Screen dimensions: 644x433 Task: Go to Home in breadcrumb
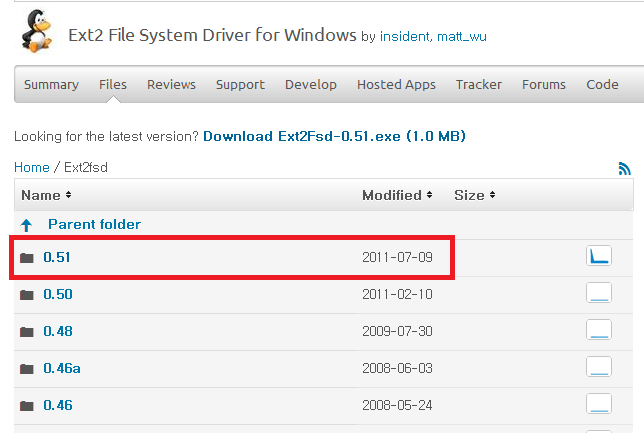pyautogui.click(x=32, y=168)
